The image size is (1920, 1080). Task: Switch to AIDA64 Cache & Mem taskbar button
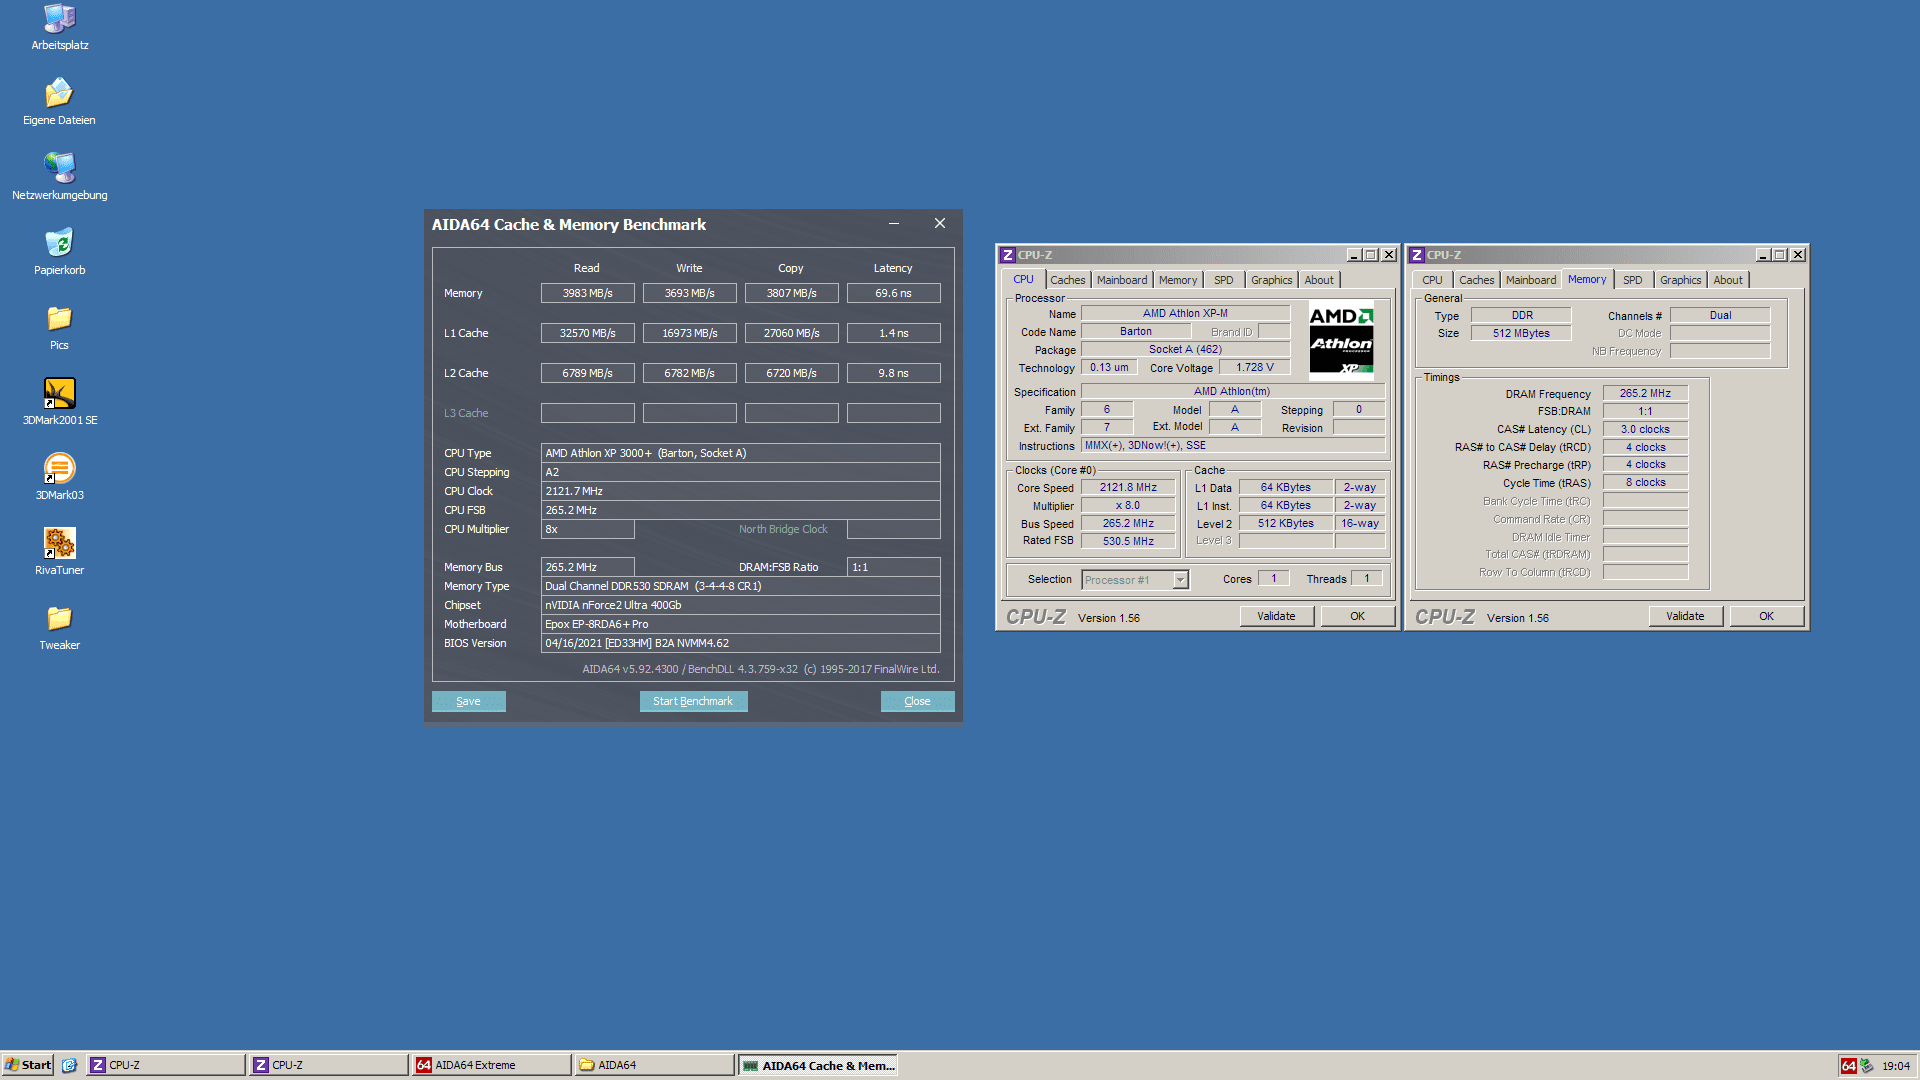point(818,1065)
